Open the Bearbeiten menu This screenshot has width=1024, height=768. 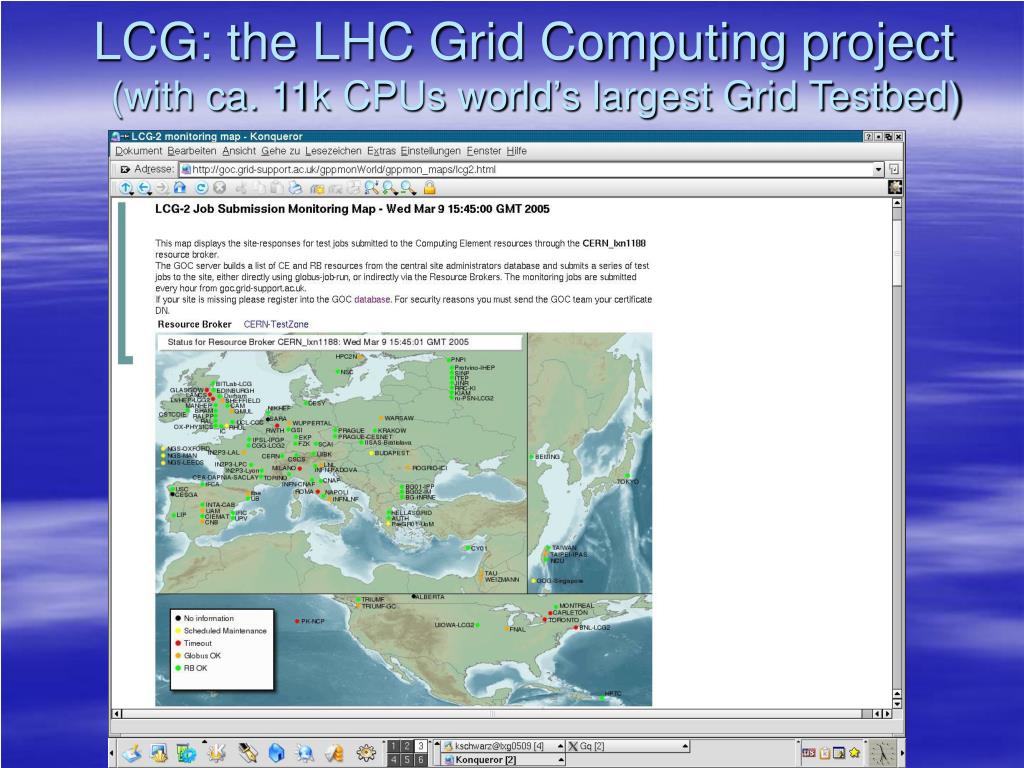[191, 151]
